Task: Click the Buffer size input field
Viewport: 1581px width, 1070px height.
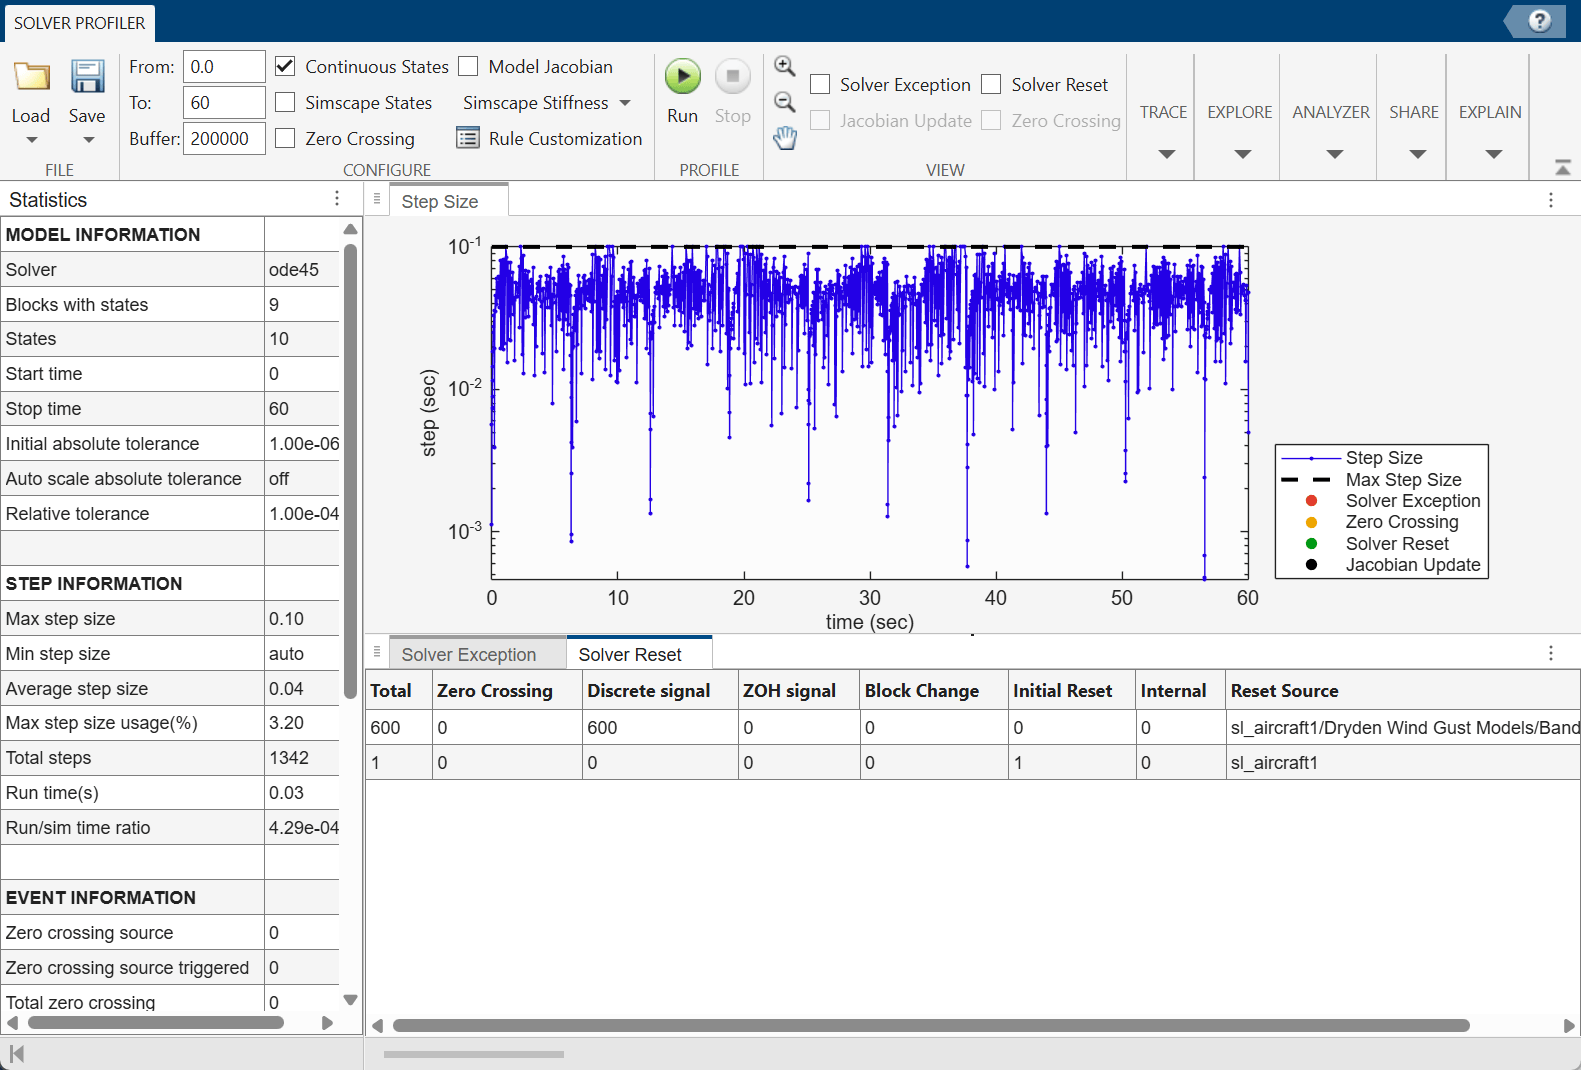Action: pos(224,138)
